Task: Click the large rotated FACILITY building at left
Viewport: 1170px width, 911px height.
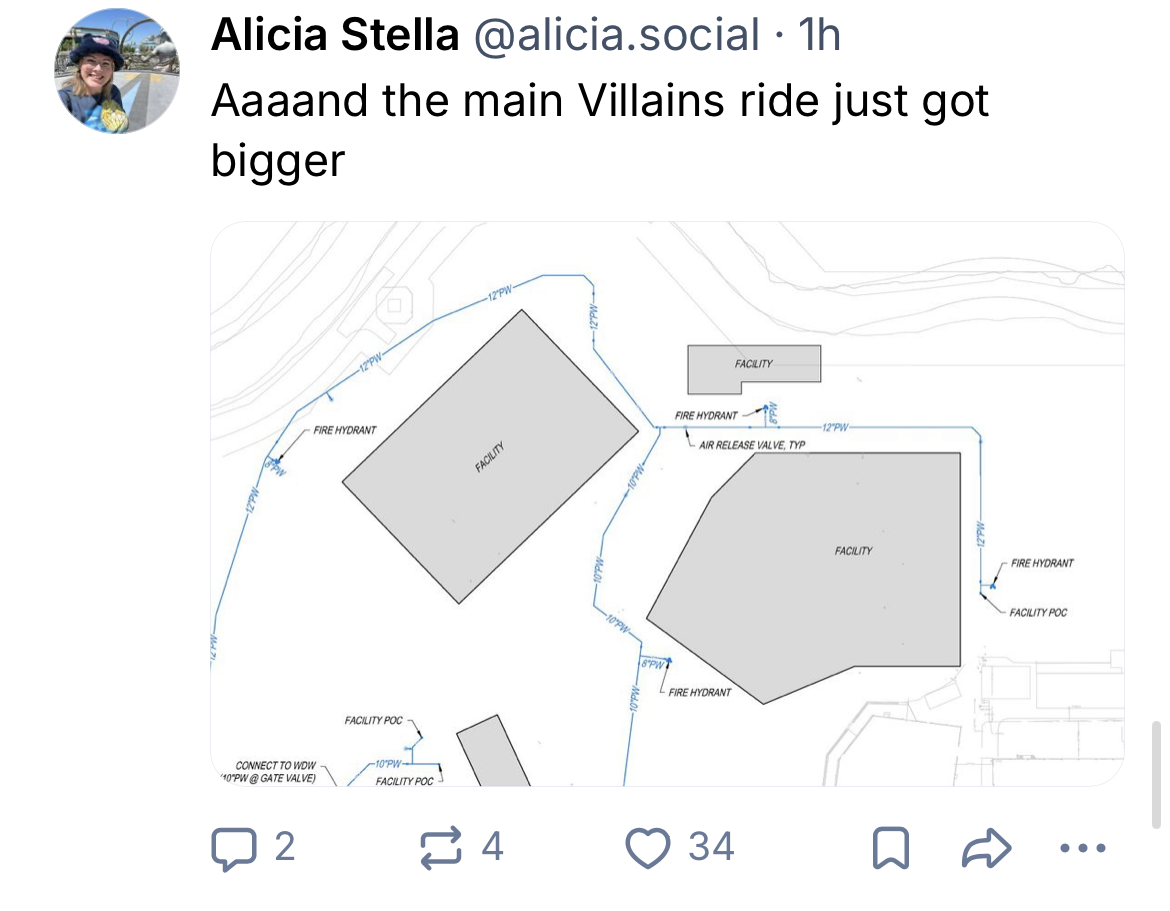Action: 490,456
